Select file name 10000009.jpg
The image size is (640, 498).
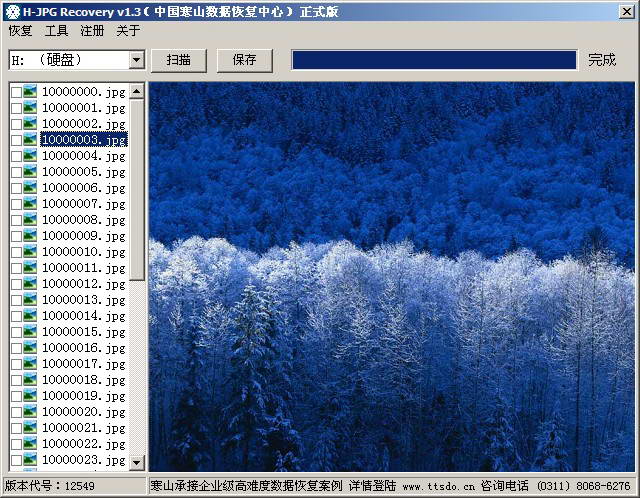(84, 236)
